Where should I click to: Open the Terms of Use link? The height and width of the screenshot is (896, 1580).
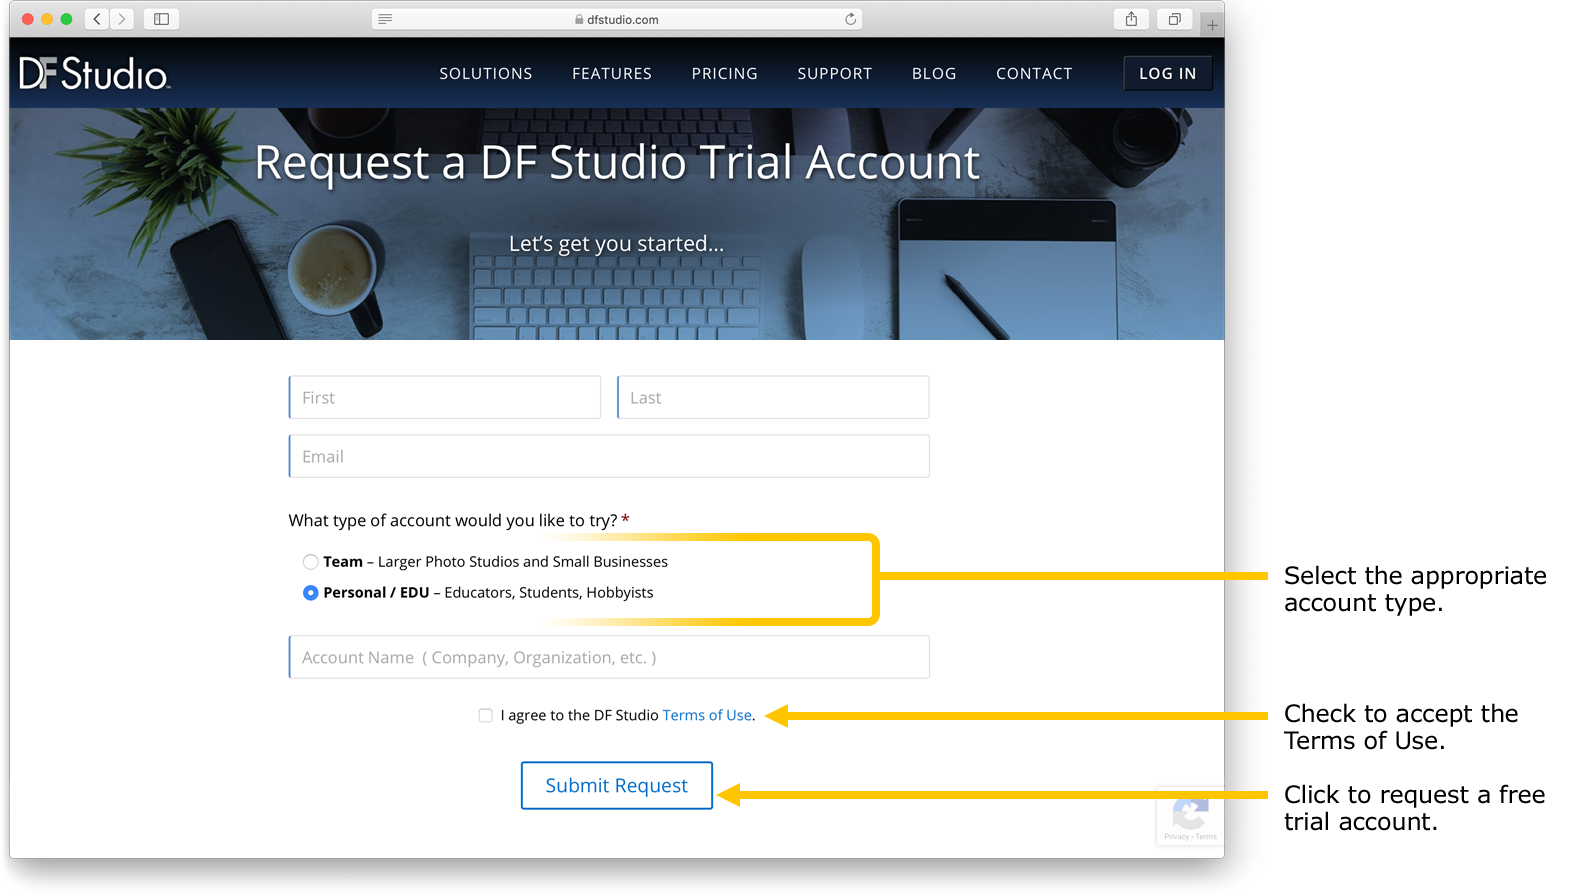pyautogui.click(x=707, y=715)
